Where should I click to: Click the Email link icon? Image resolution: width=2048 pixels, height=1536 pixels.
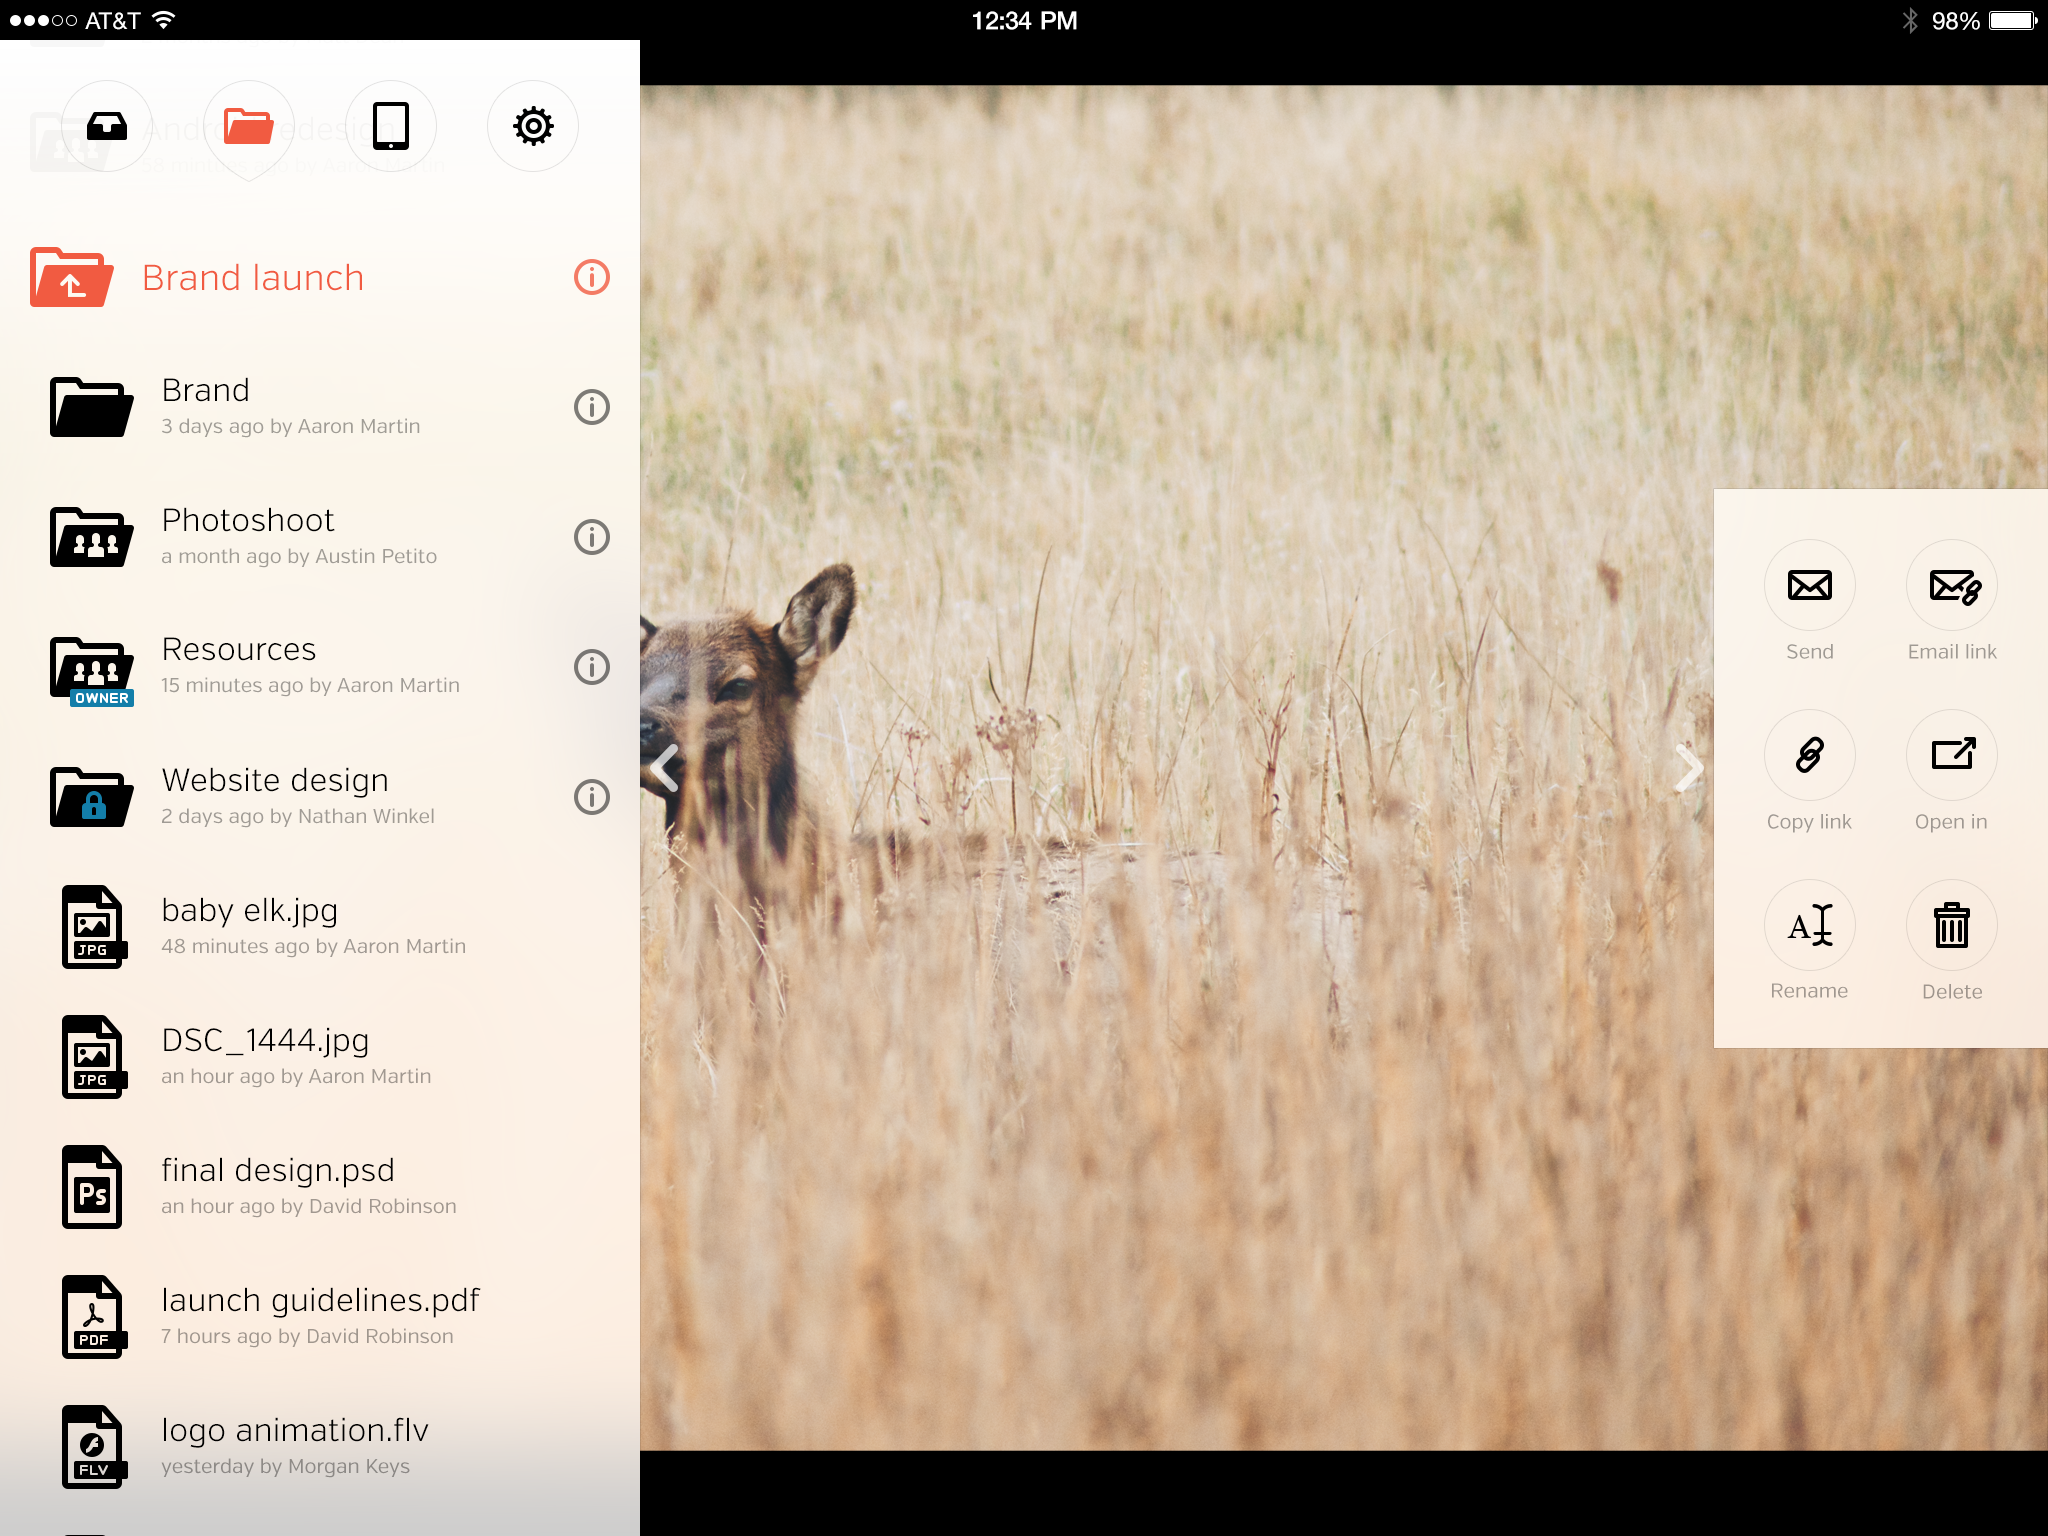[x=1951, y=585]
